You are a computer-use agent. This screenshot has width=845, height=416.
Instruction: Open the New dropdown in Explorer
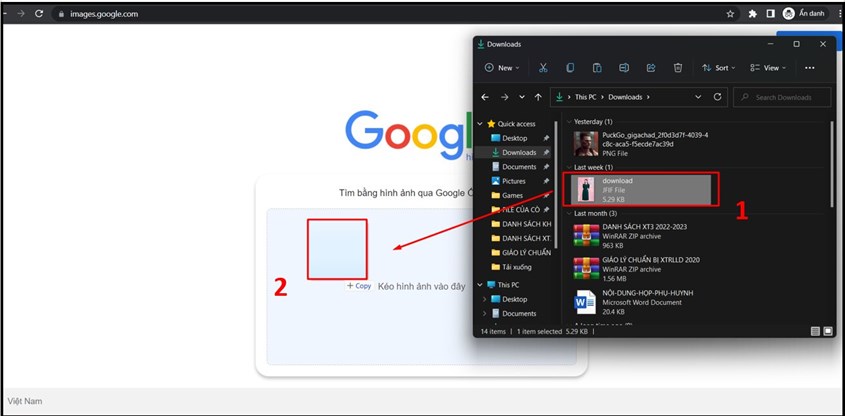(x=502, y=68)
